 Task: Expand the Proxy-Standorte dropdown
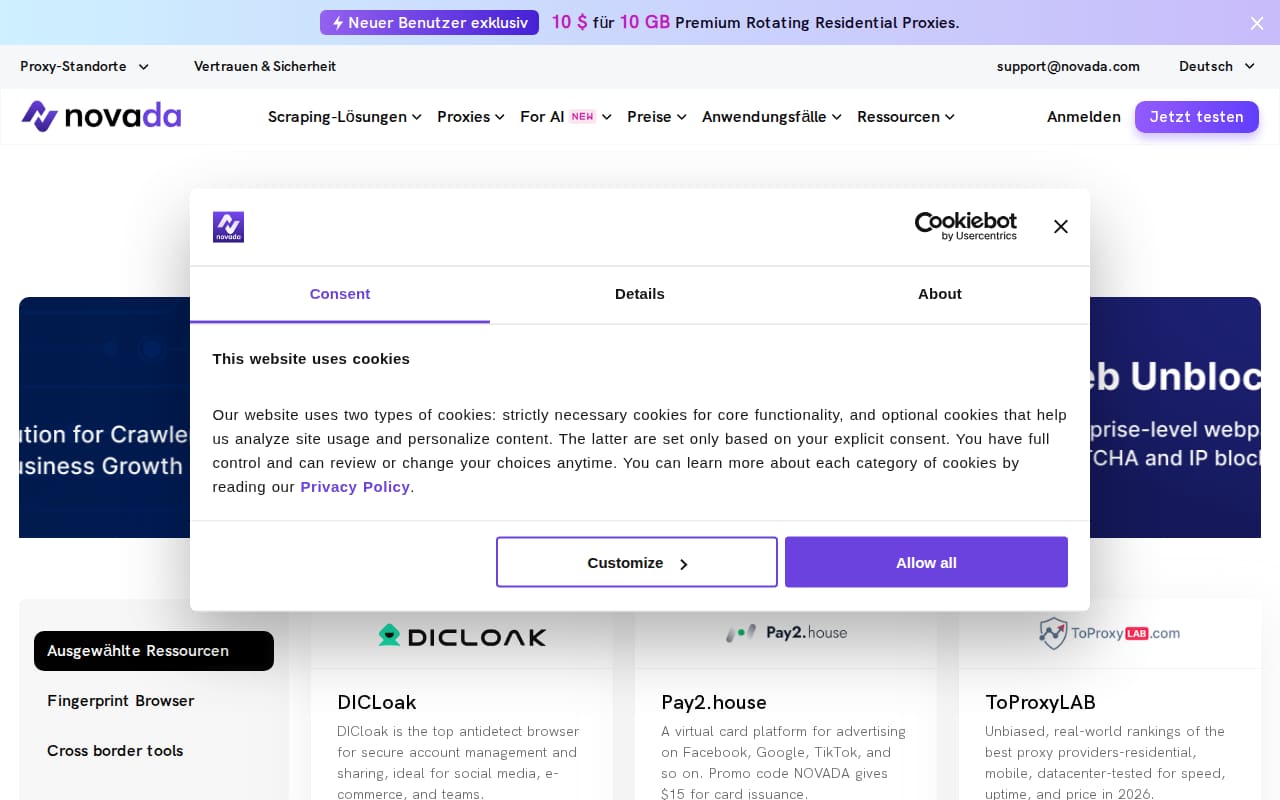pyautogui.click(x=84, y=66)
